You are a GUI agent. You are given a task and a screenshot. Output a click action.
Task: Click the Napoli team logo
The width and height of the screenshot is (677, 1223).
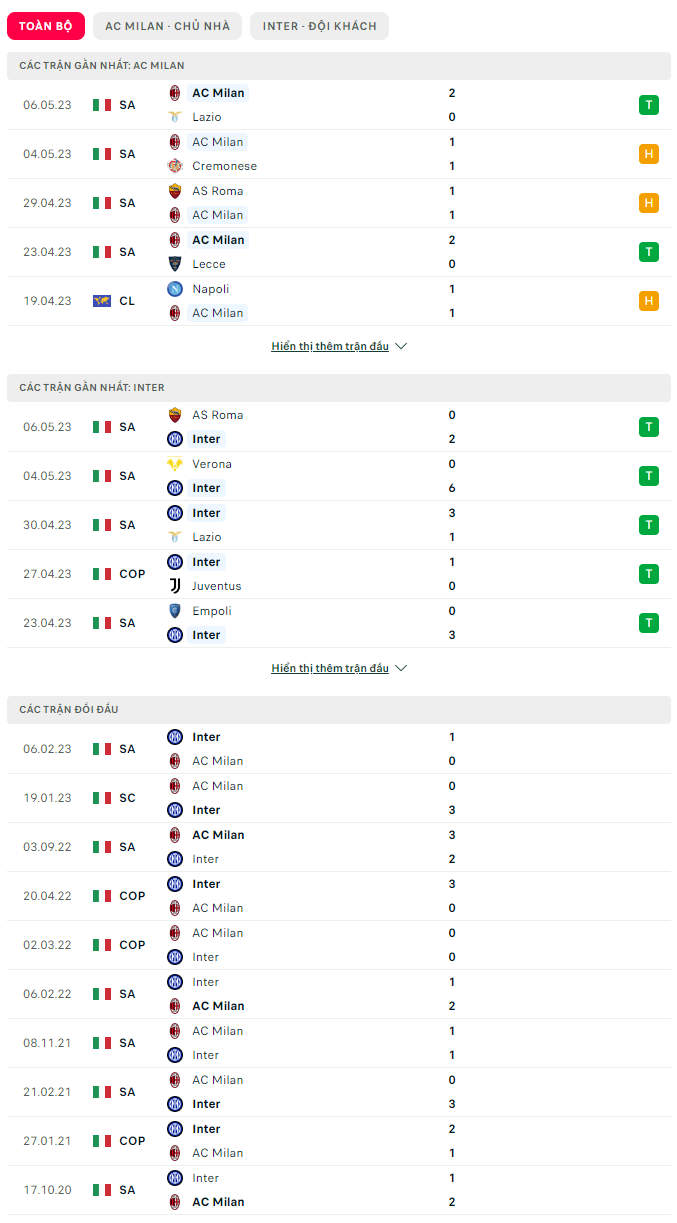click(175, 289)
